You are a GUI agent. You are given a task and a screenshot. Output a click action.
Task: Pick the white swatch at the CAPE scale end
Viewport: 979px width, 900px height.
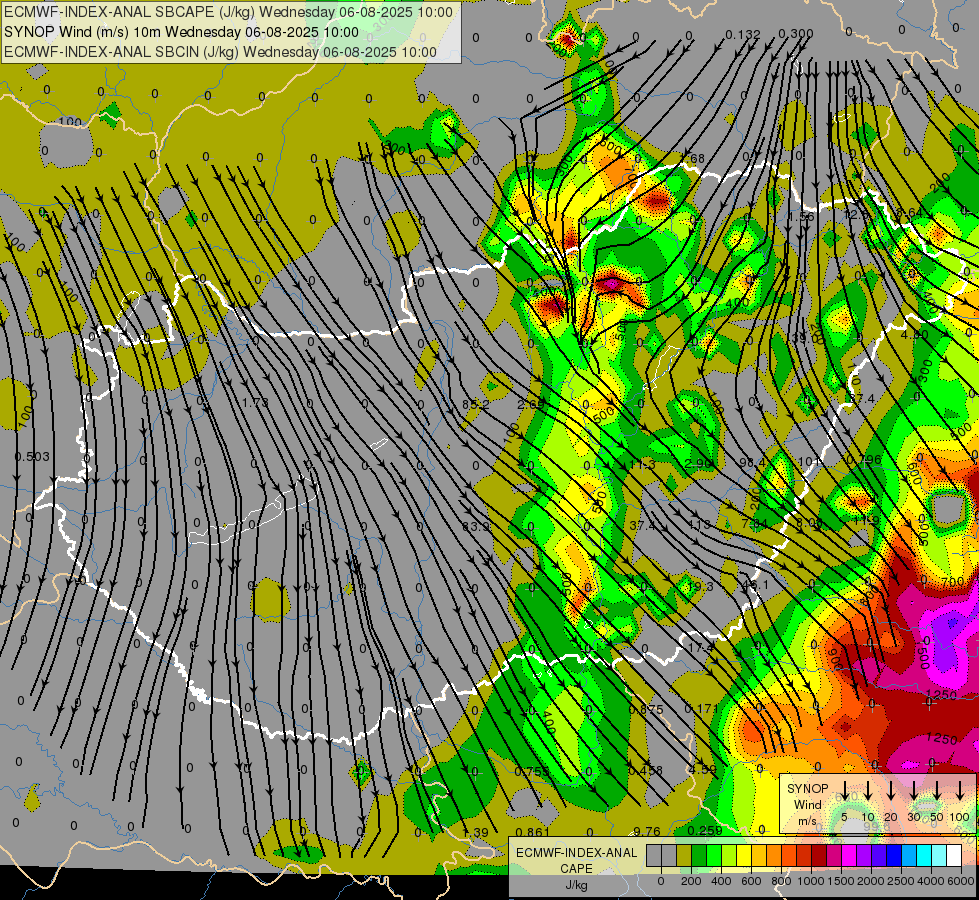pyautogui.click(x=954, y=856)
